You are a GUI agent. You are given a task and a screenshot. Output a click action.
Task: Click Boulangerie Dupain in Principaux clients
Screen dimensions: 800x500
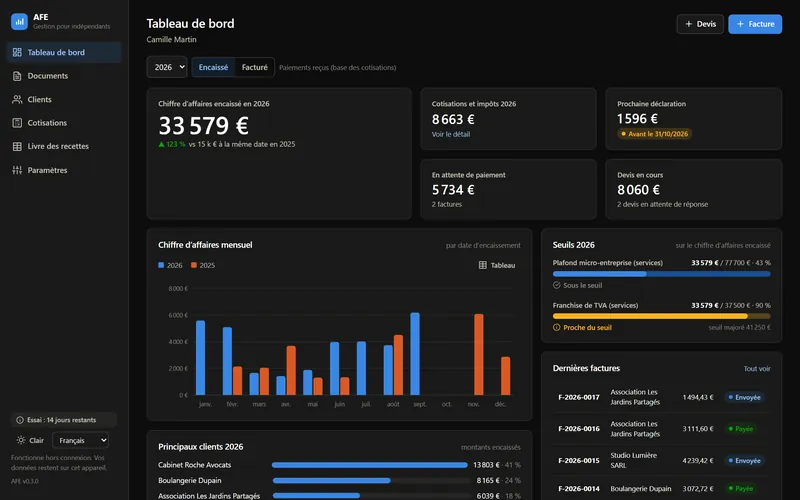[190, 481]
